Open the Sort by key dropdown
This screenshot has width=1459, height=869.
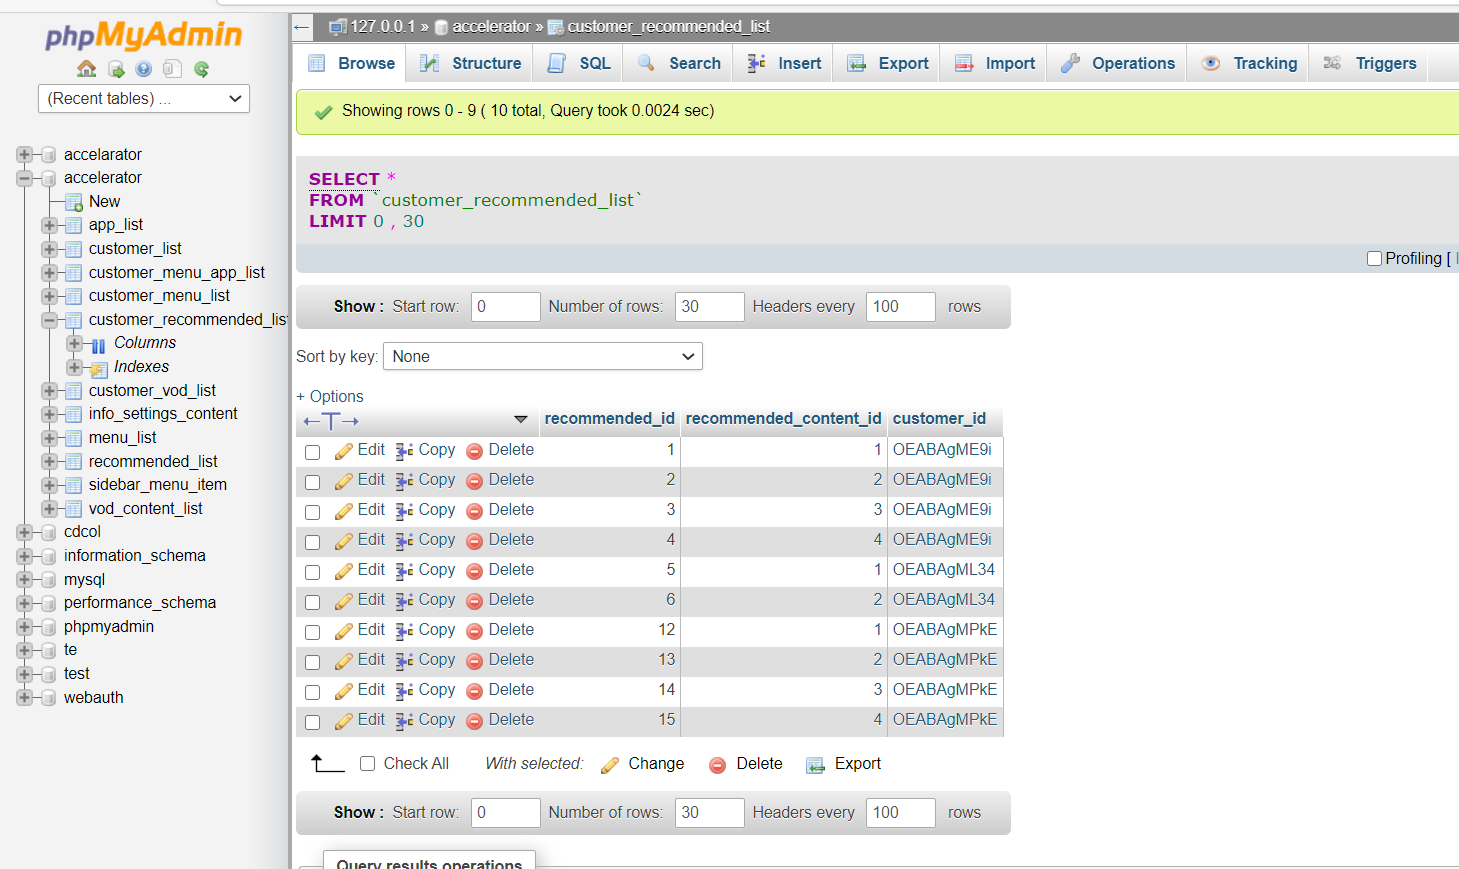tap(543, 357)
